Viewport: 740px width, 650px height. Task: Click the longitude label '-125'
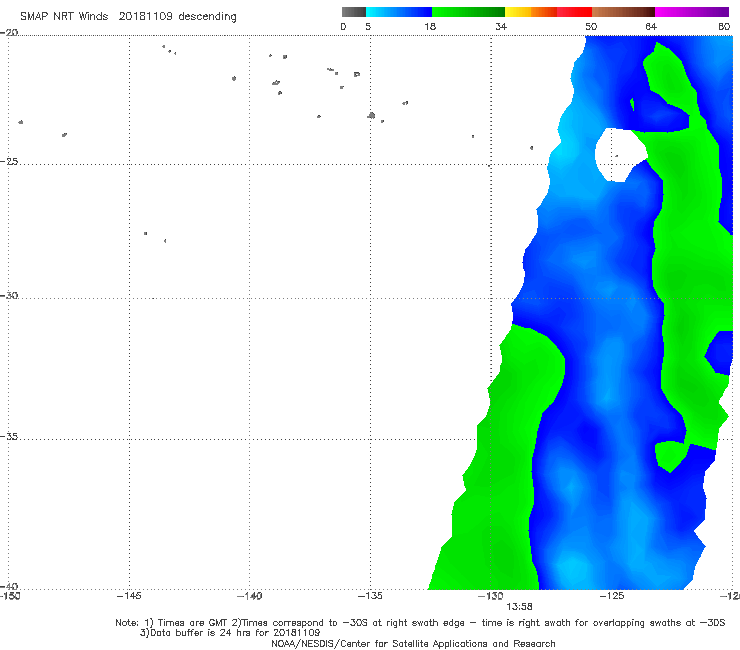point(612,596)
